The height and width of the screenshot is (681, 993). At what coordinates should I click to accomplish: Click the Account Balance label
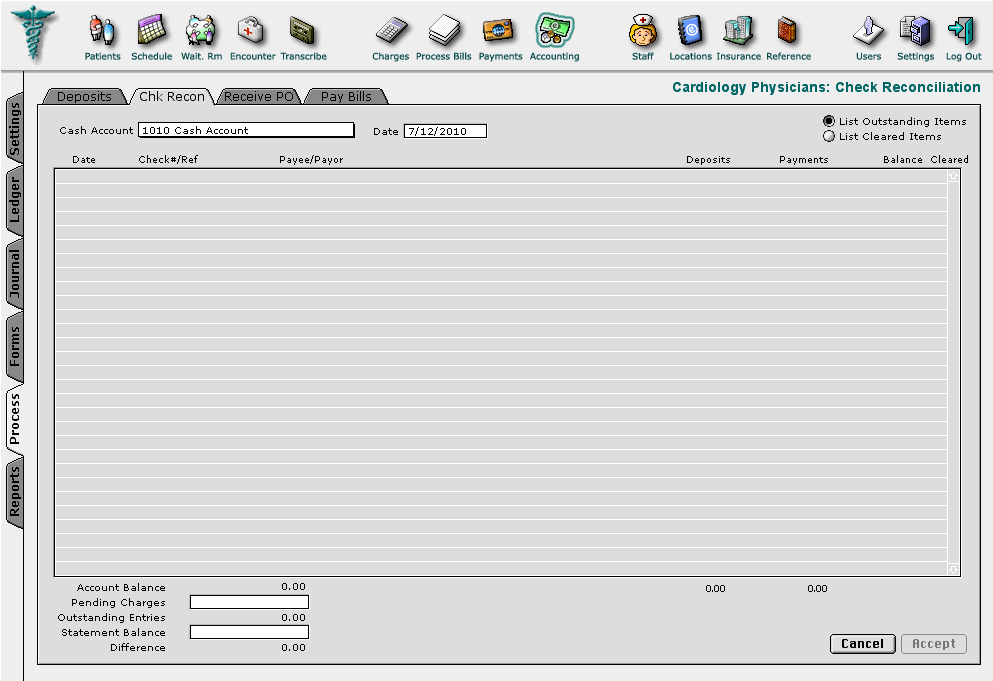click(x=121, y=587)
